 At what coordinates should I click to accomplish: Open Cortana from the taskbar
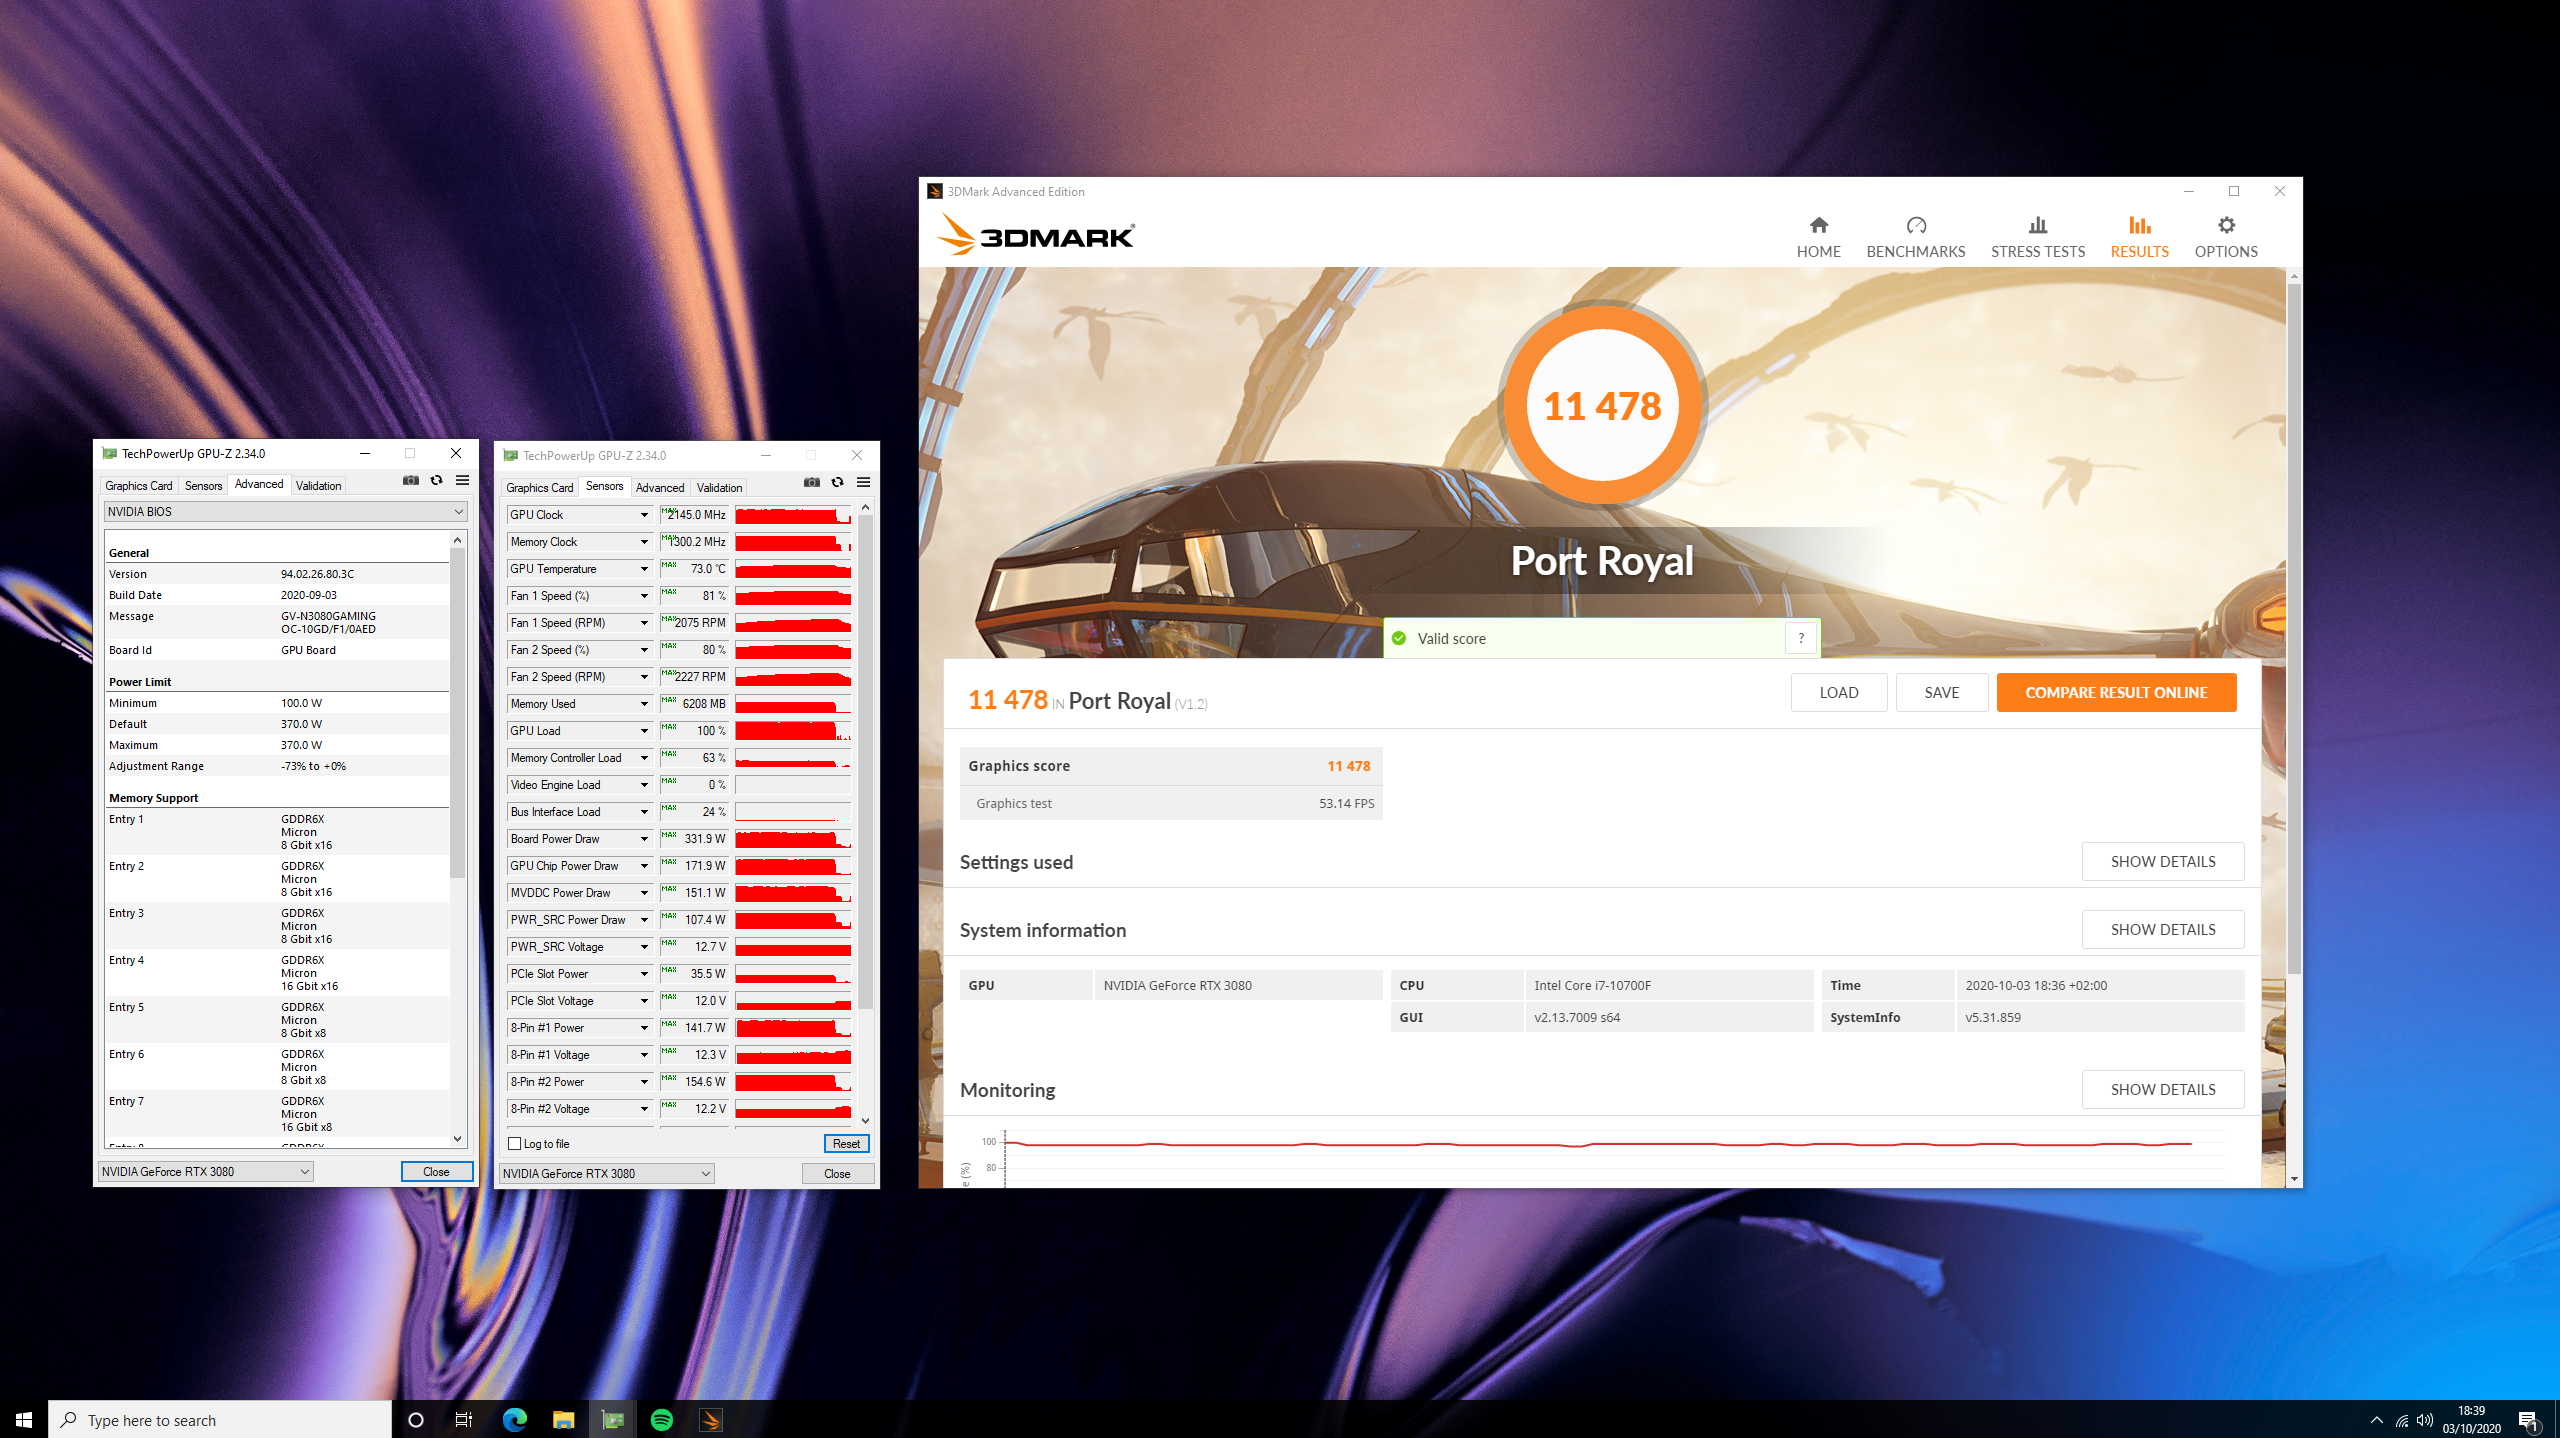(416, 1419)
